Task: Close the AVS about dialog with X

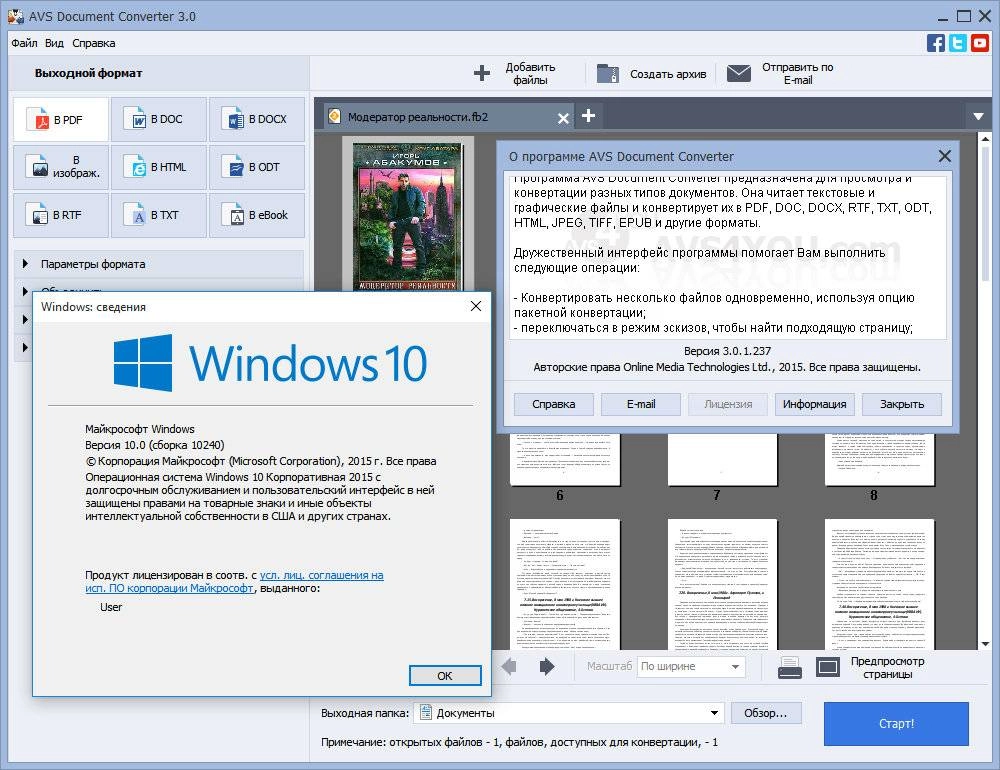Action: [945, 156]
